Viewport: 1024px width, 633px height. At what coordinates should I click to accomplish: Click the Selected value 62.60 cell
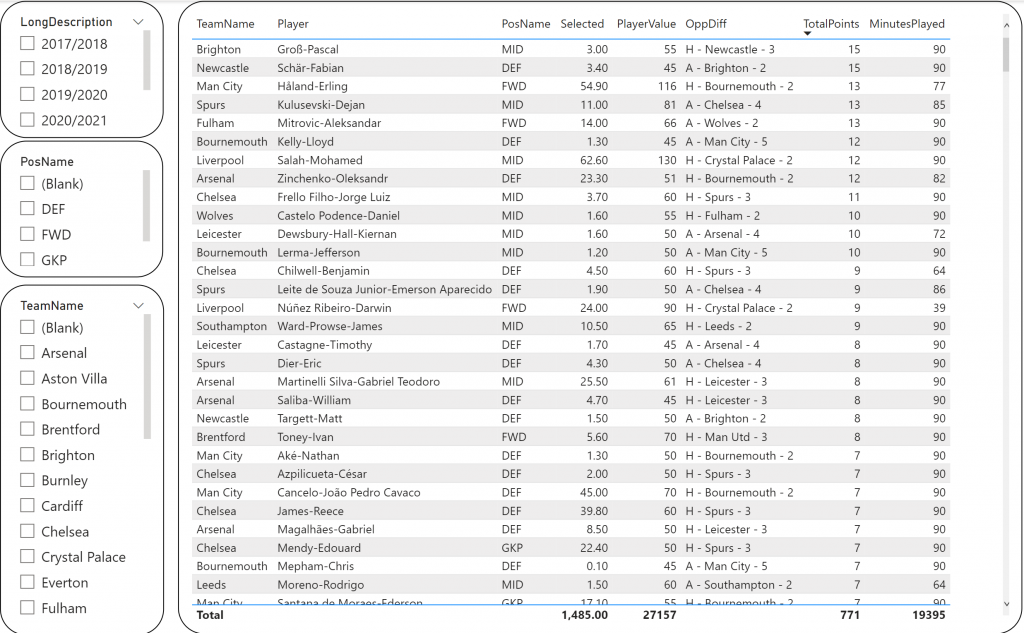(x=594, y=160)
